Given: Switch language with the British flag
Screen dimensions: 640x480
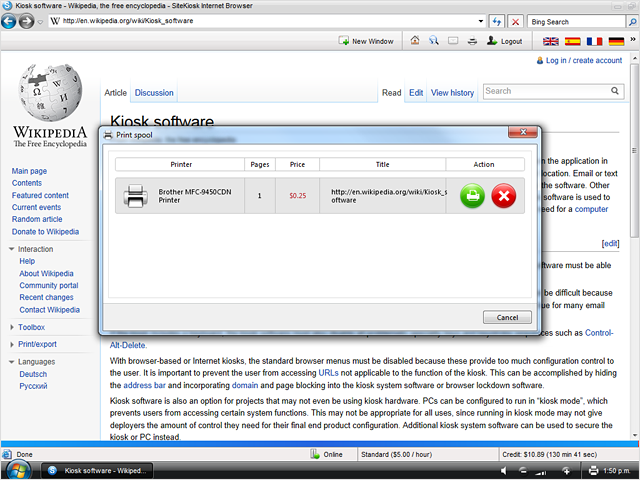Looking at the screenshot, I should coord(550,41).
